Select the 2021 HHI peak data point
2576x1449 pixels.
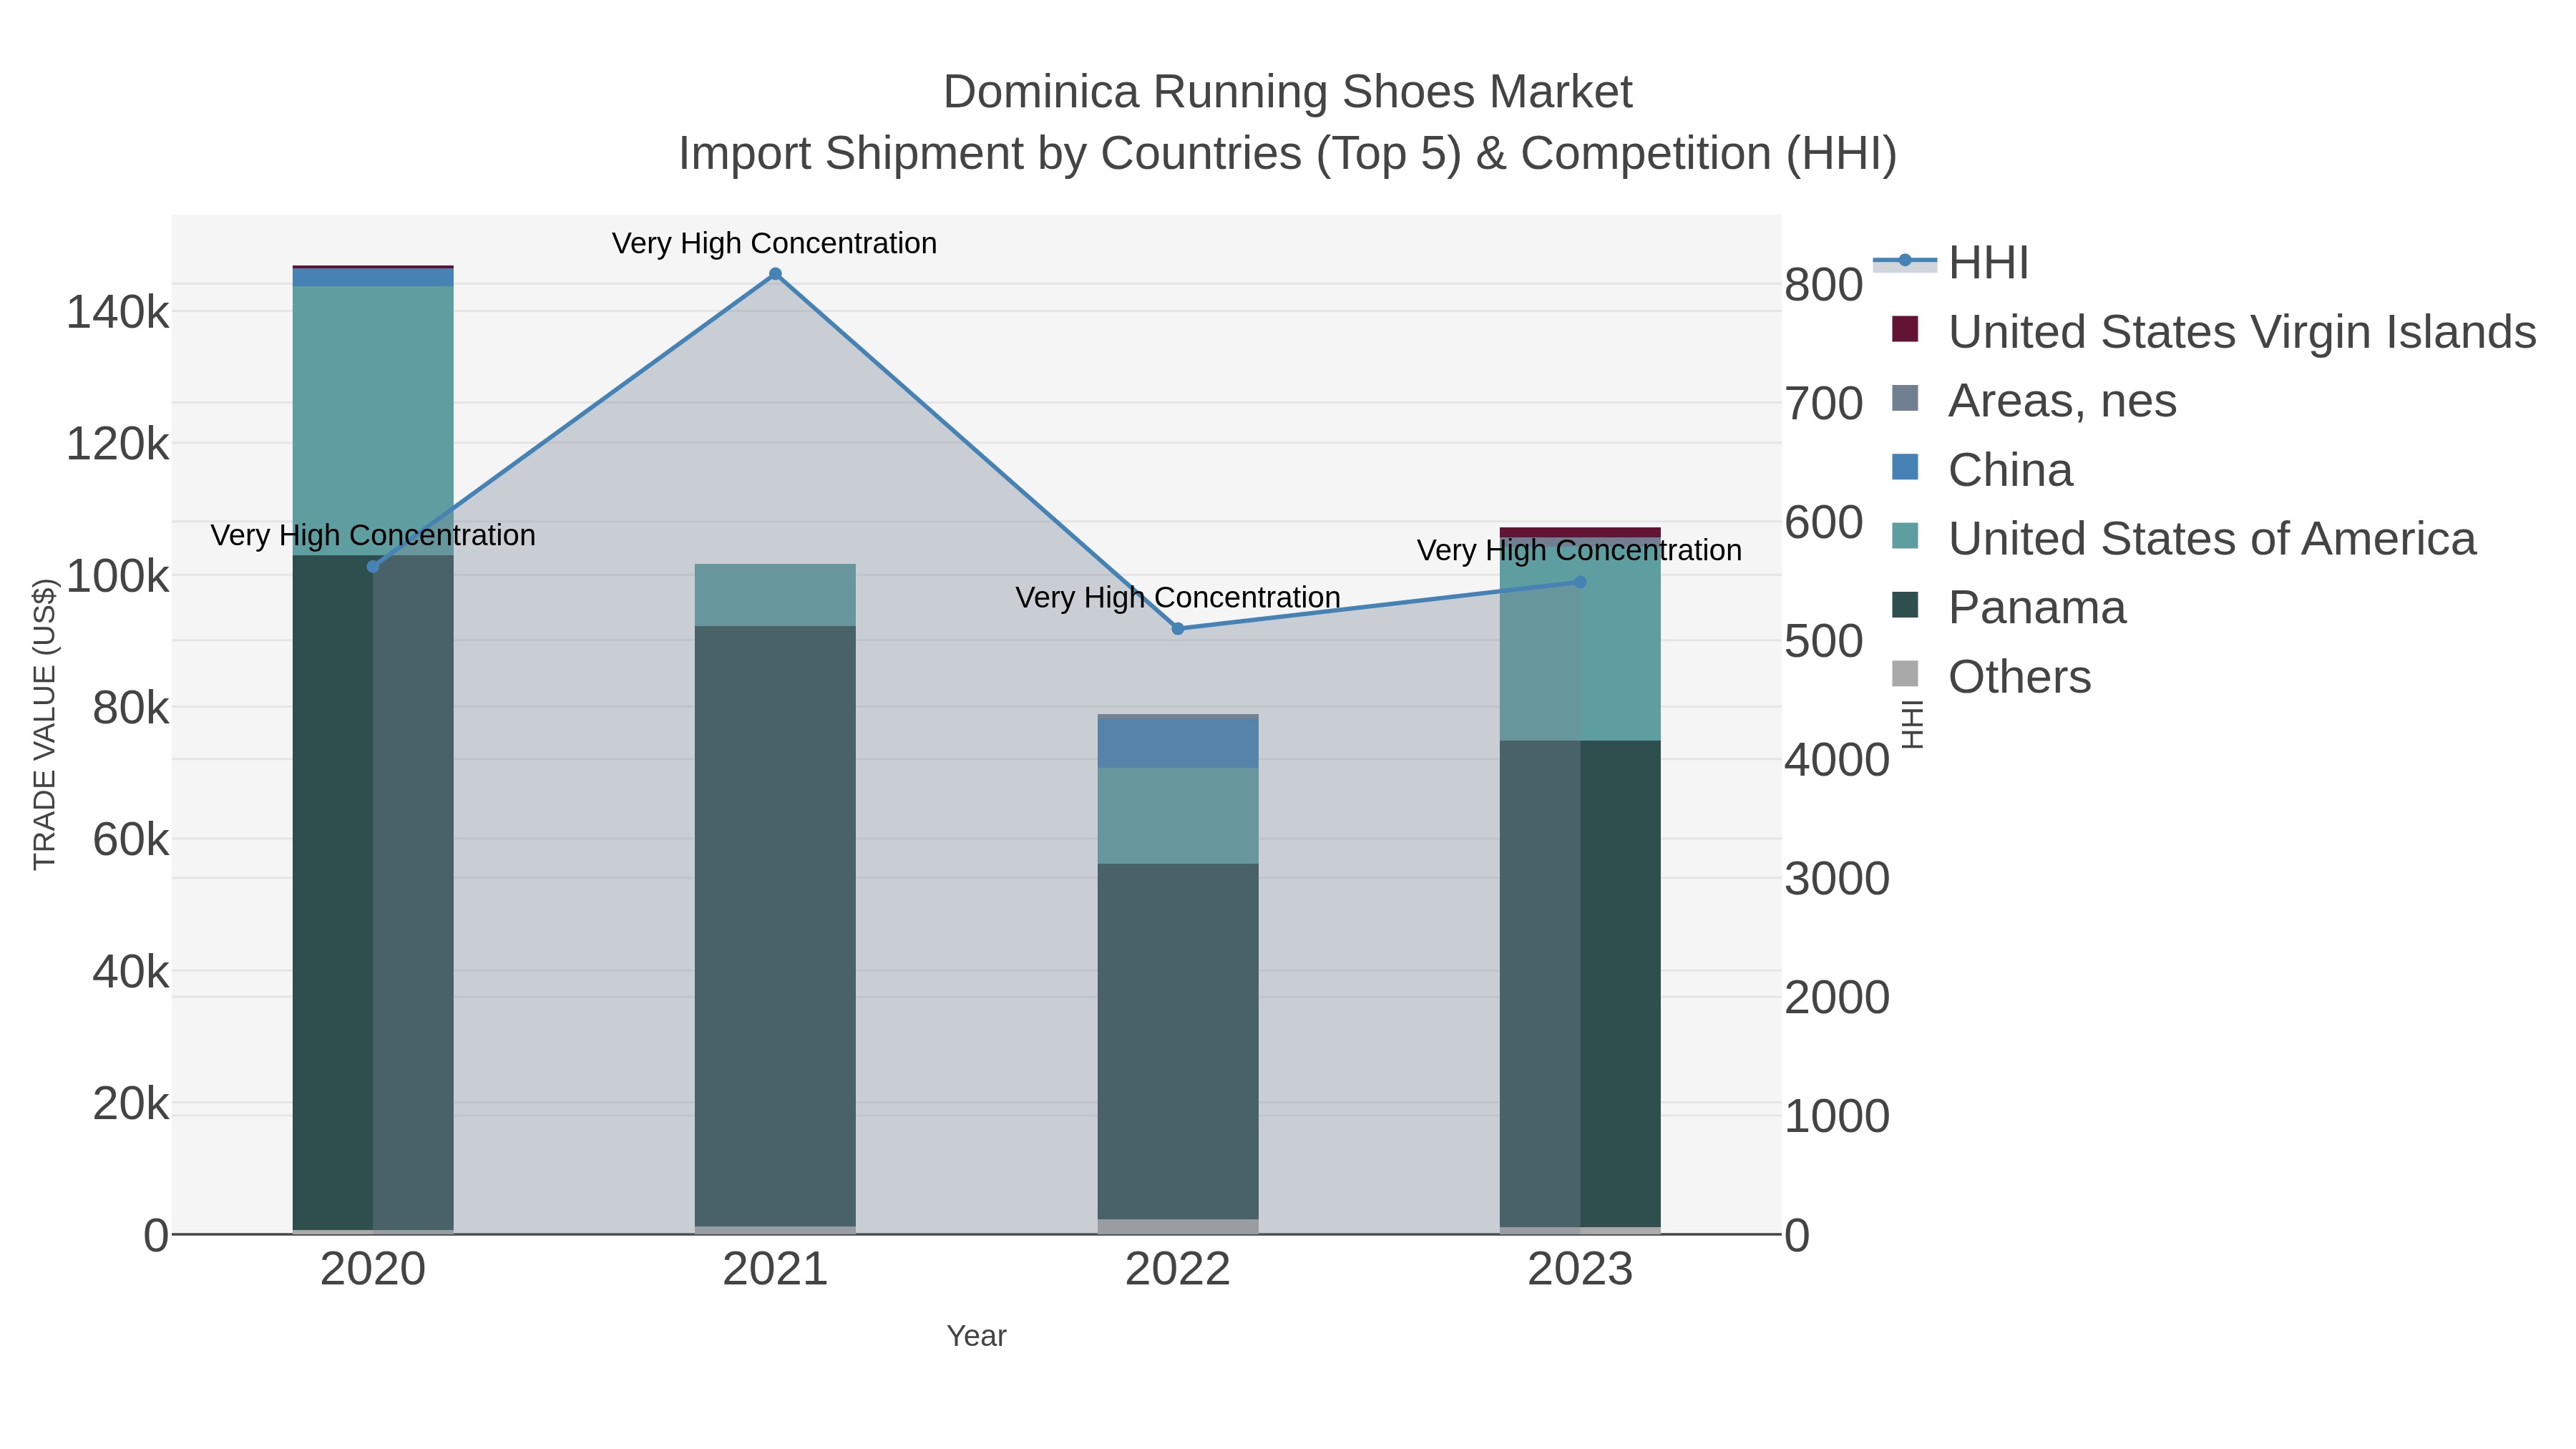[x=775, y=274]
